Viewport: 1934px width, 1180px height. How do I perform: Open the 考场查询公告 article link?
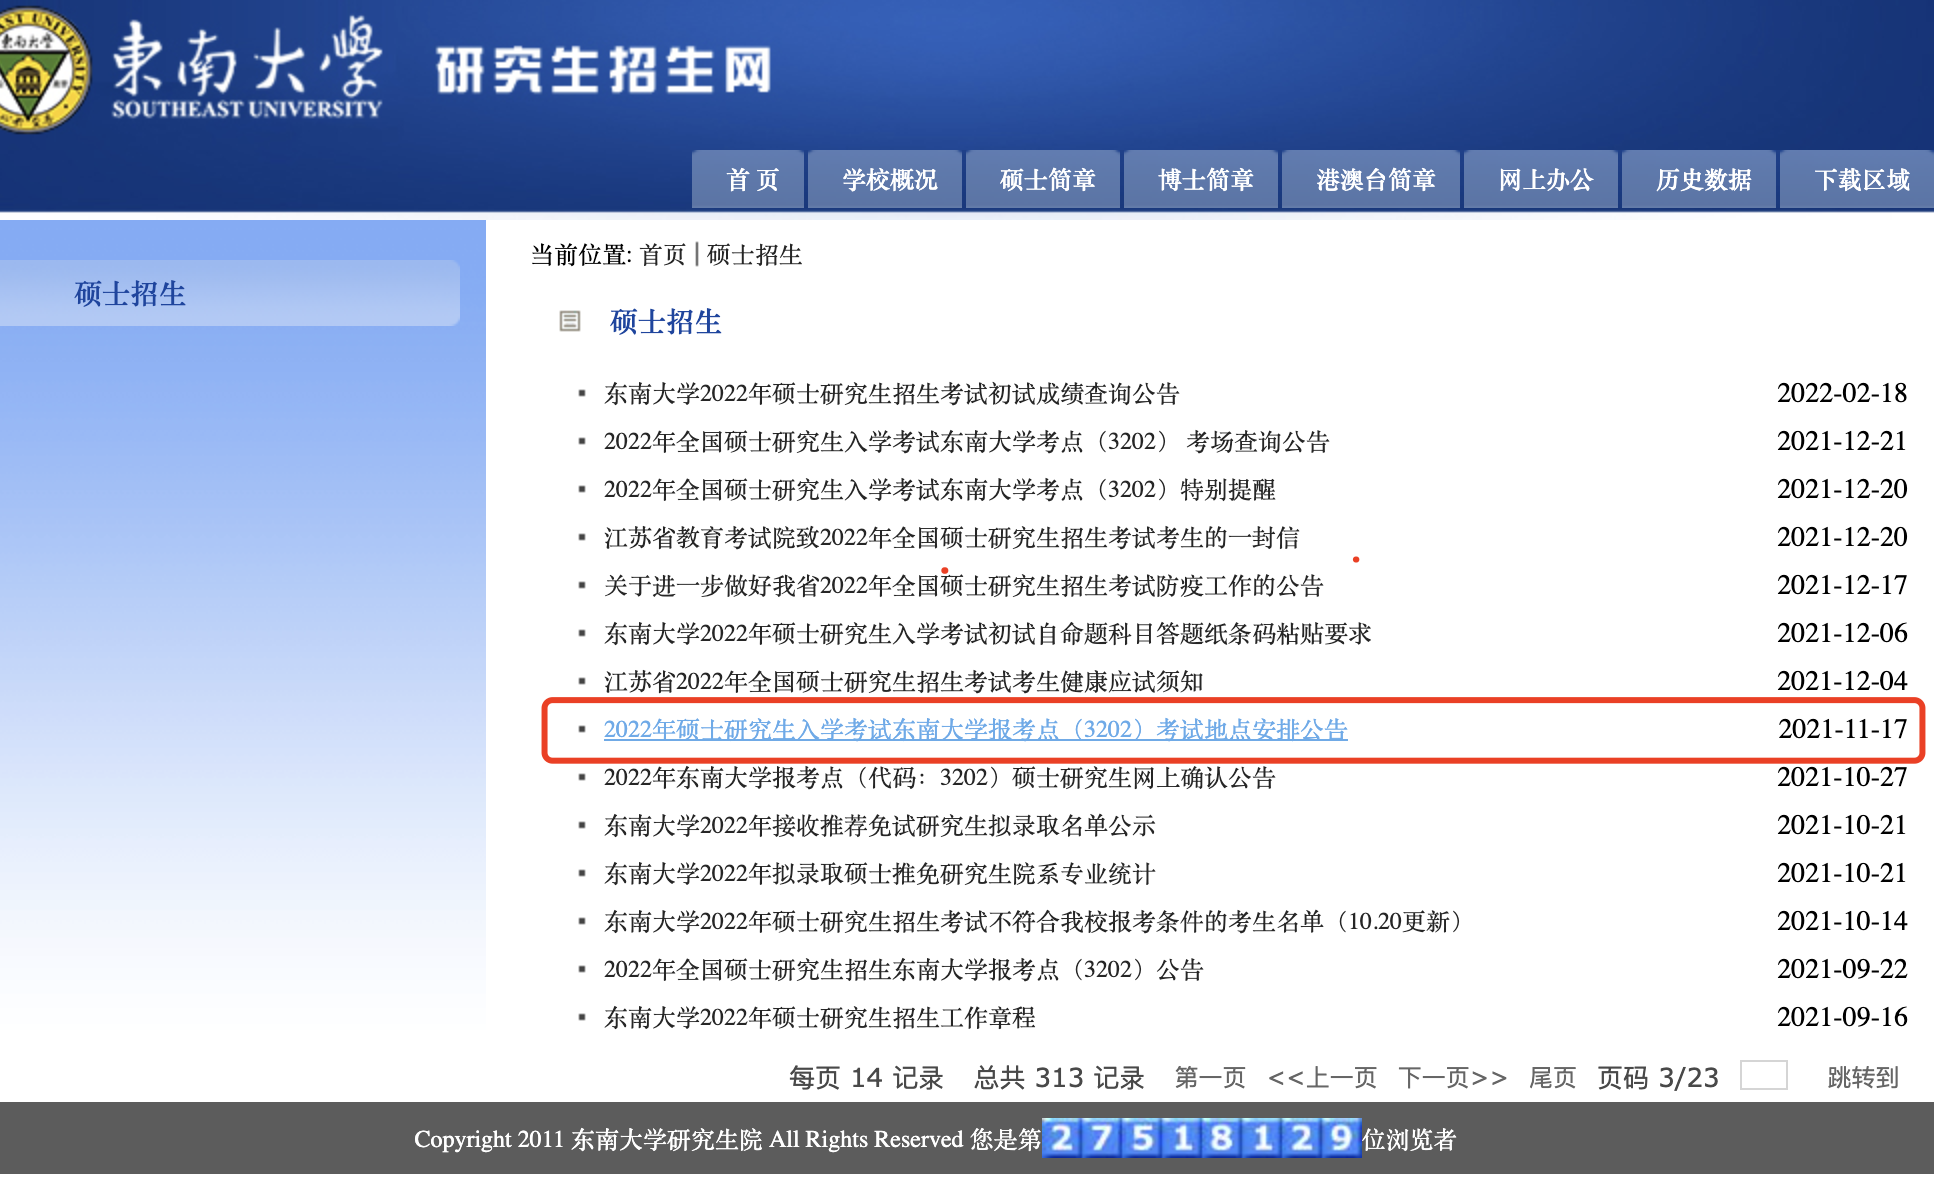coord(966,442)
